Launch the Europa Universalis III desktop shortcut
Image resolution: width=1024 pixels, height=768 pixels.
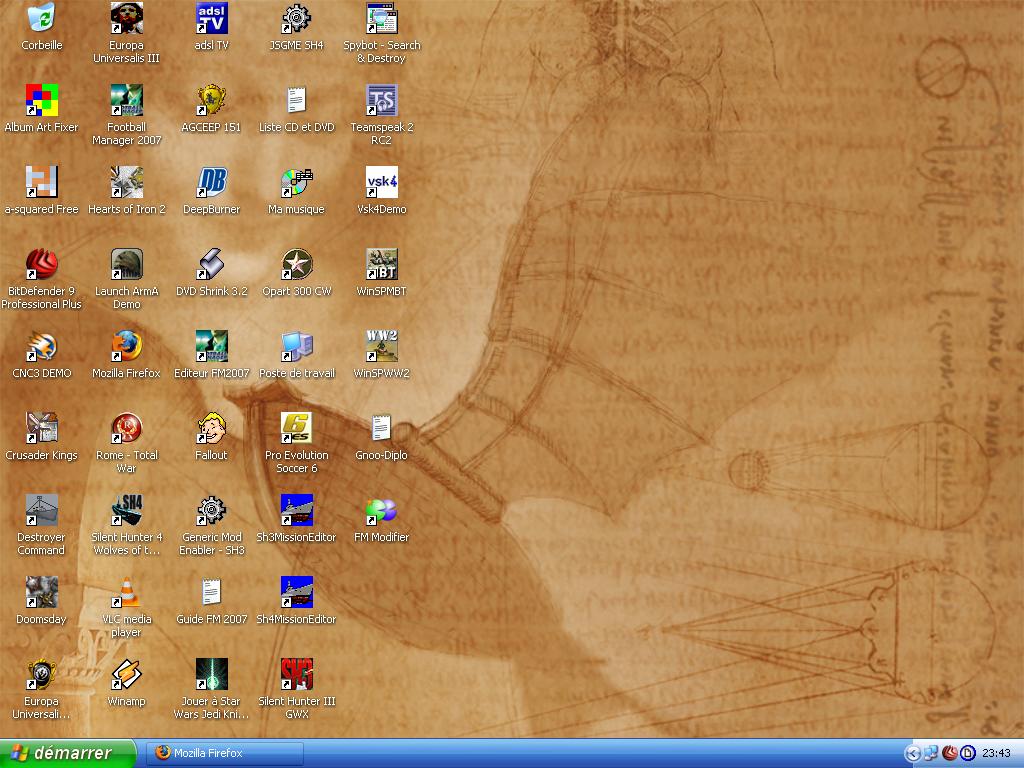coord(127,18)
